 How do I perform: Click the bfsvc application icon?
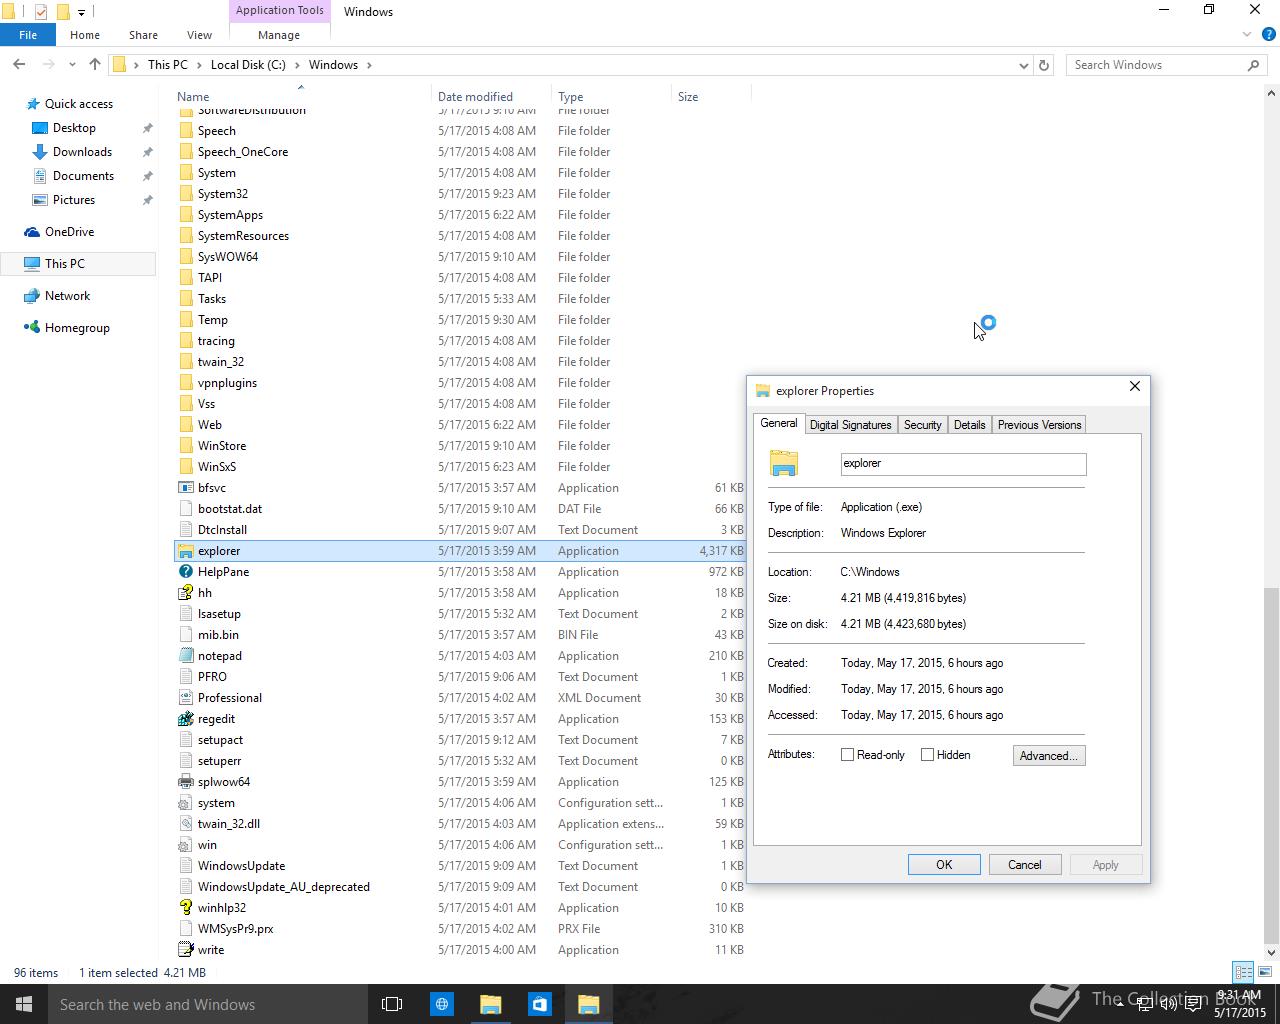click(x=186, y=488)
